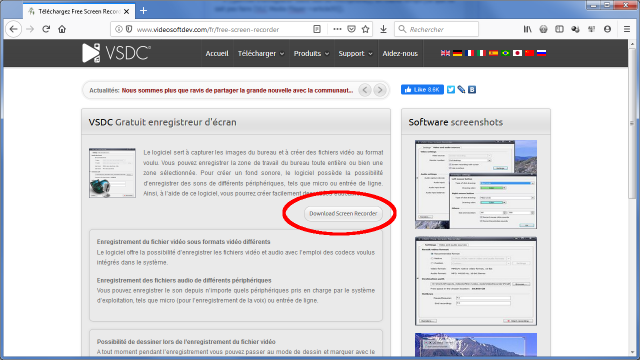The height and width of the screenshot is (360, 640).
Task: Click the screen recorder product image
Action: click(112, 173)
